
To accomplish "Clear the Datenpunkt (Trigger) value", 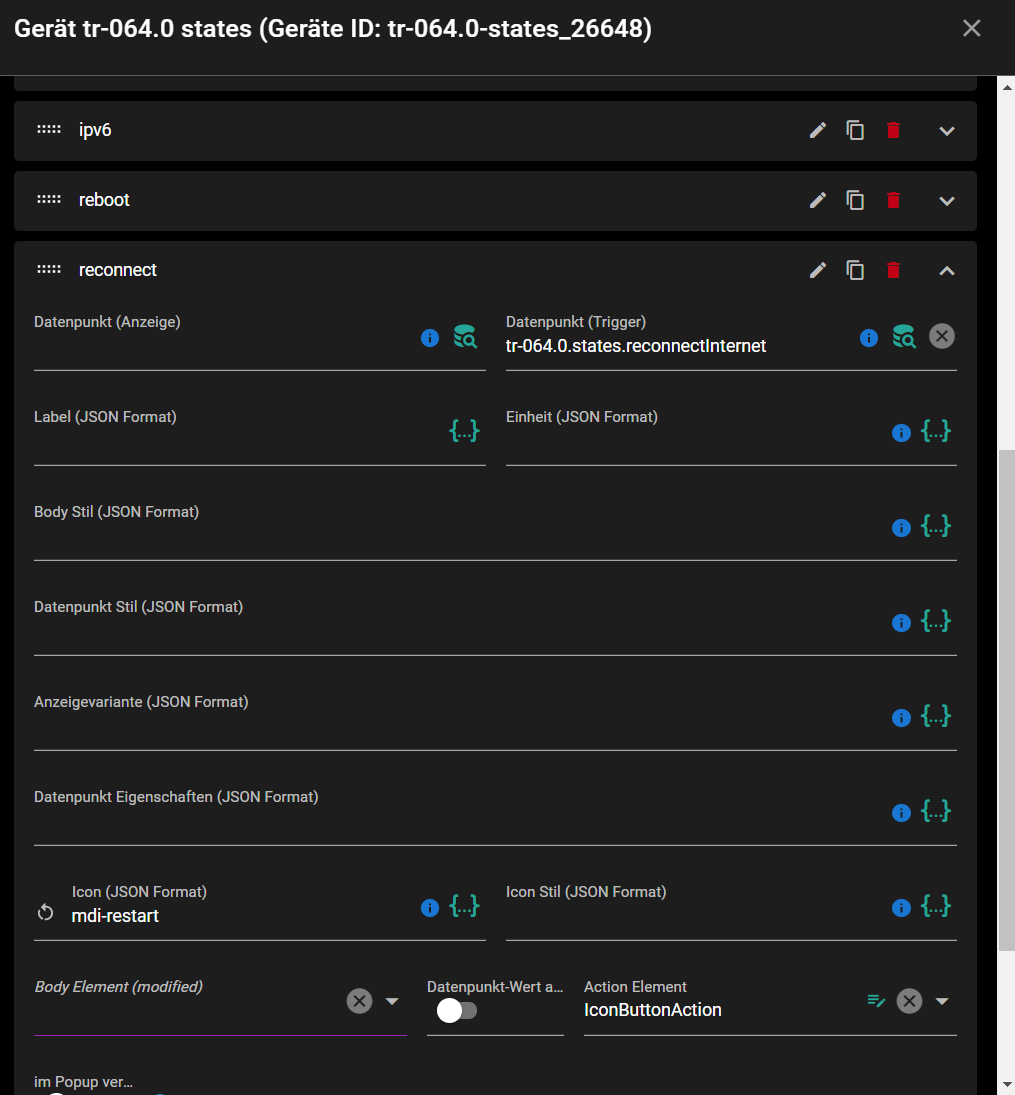I will pos(942,337).
